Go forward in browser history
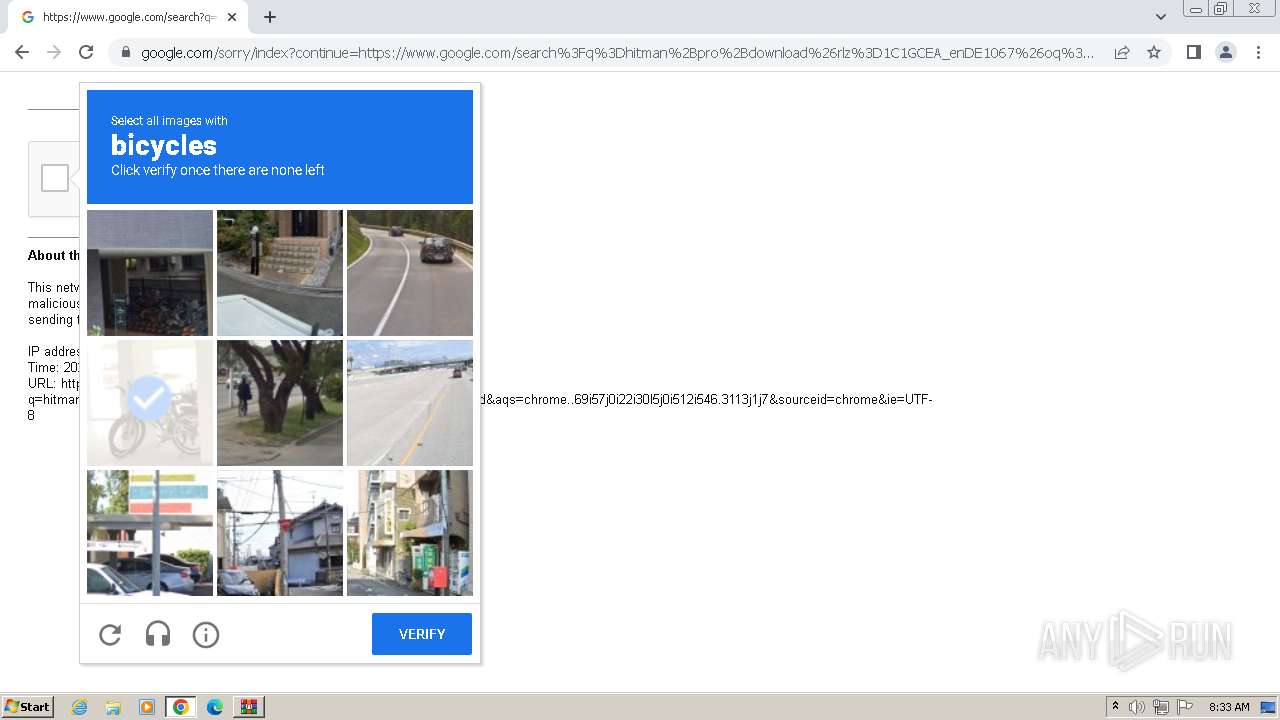 (x=54, y=52)
